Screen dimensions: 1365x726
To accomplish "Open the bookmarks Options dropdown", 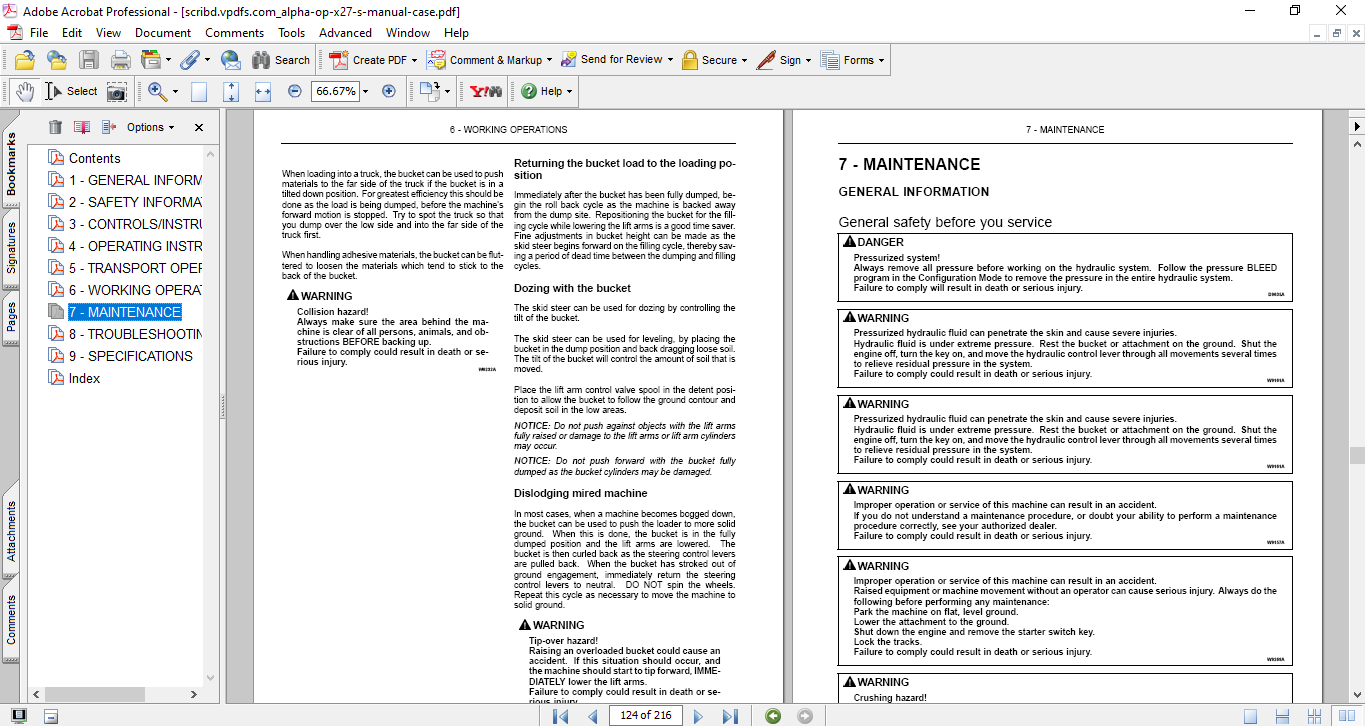I will (x=150, y=127).
